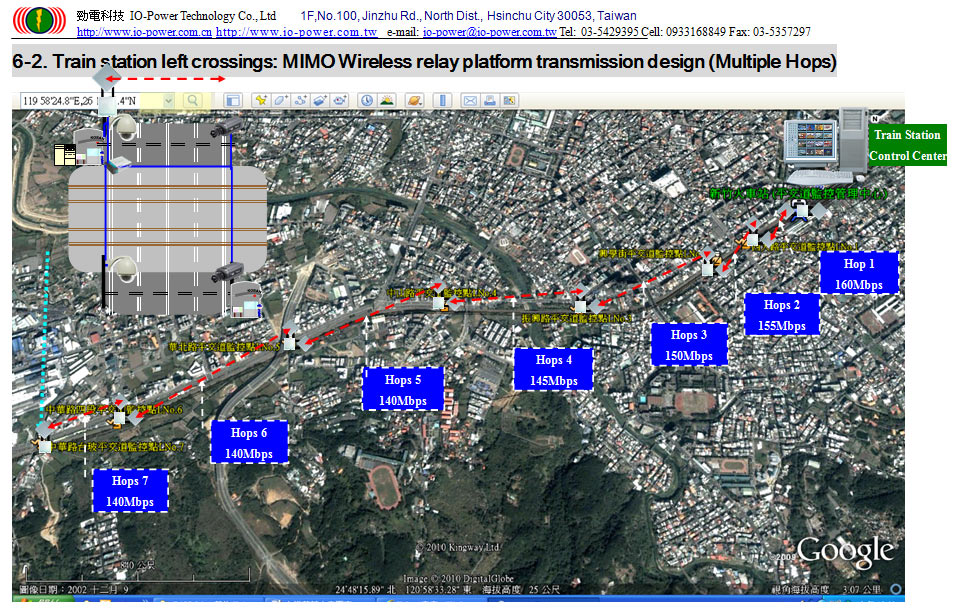Open the www.io-power.com.tw link
954x613 pixels.
296,32
